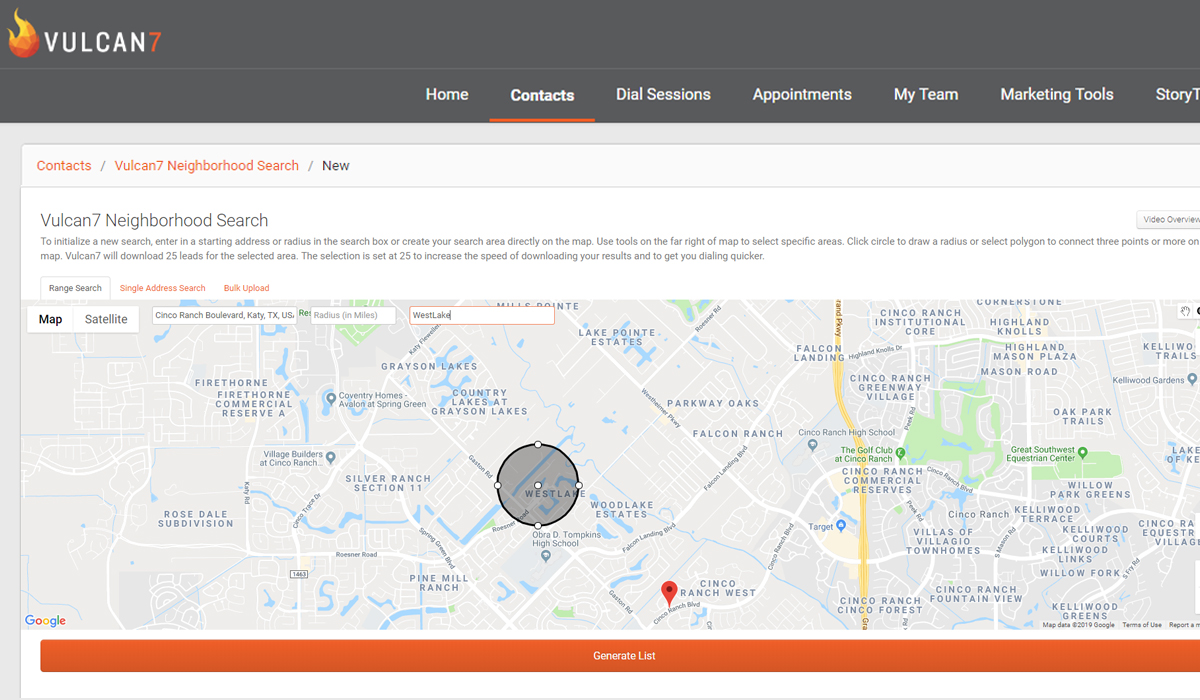
Task: Click the VILLAS OF VILLAGIO TOWNHOMES label
Action: click(x=944, y=541)
